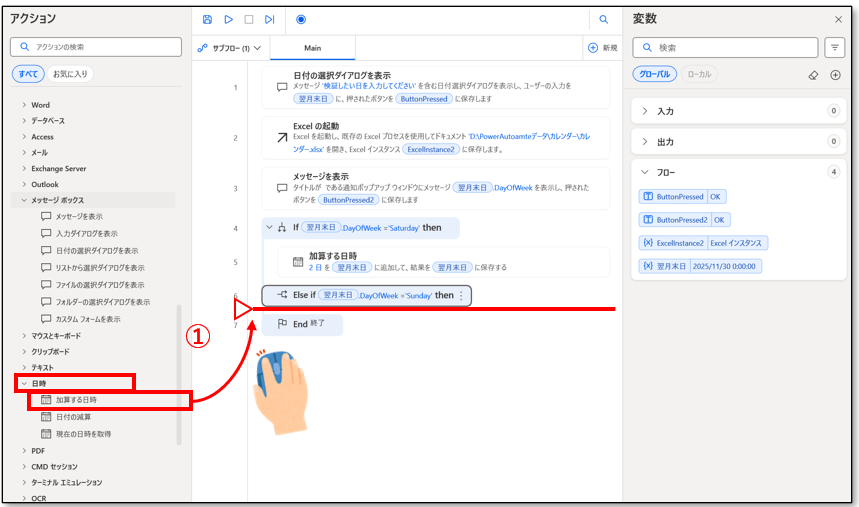859x507 pixels.
Task: Click the Stop square icon in toolbar
Action: pyautogui.click(x=249, y=19)
